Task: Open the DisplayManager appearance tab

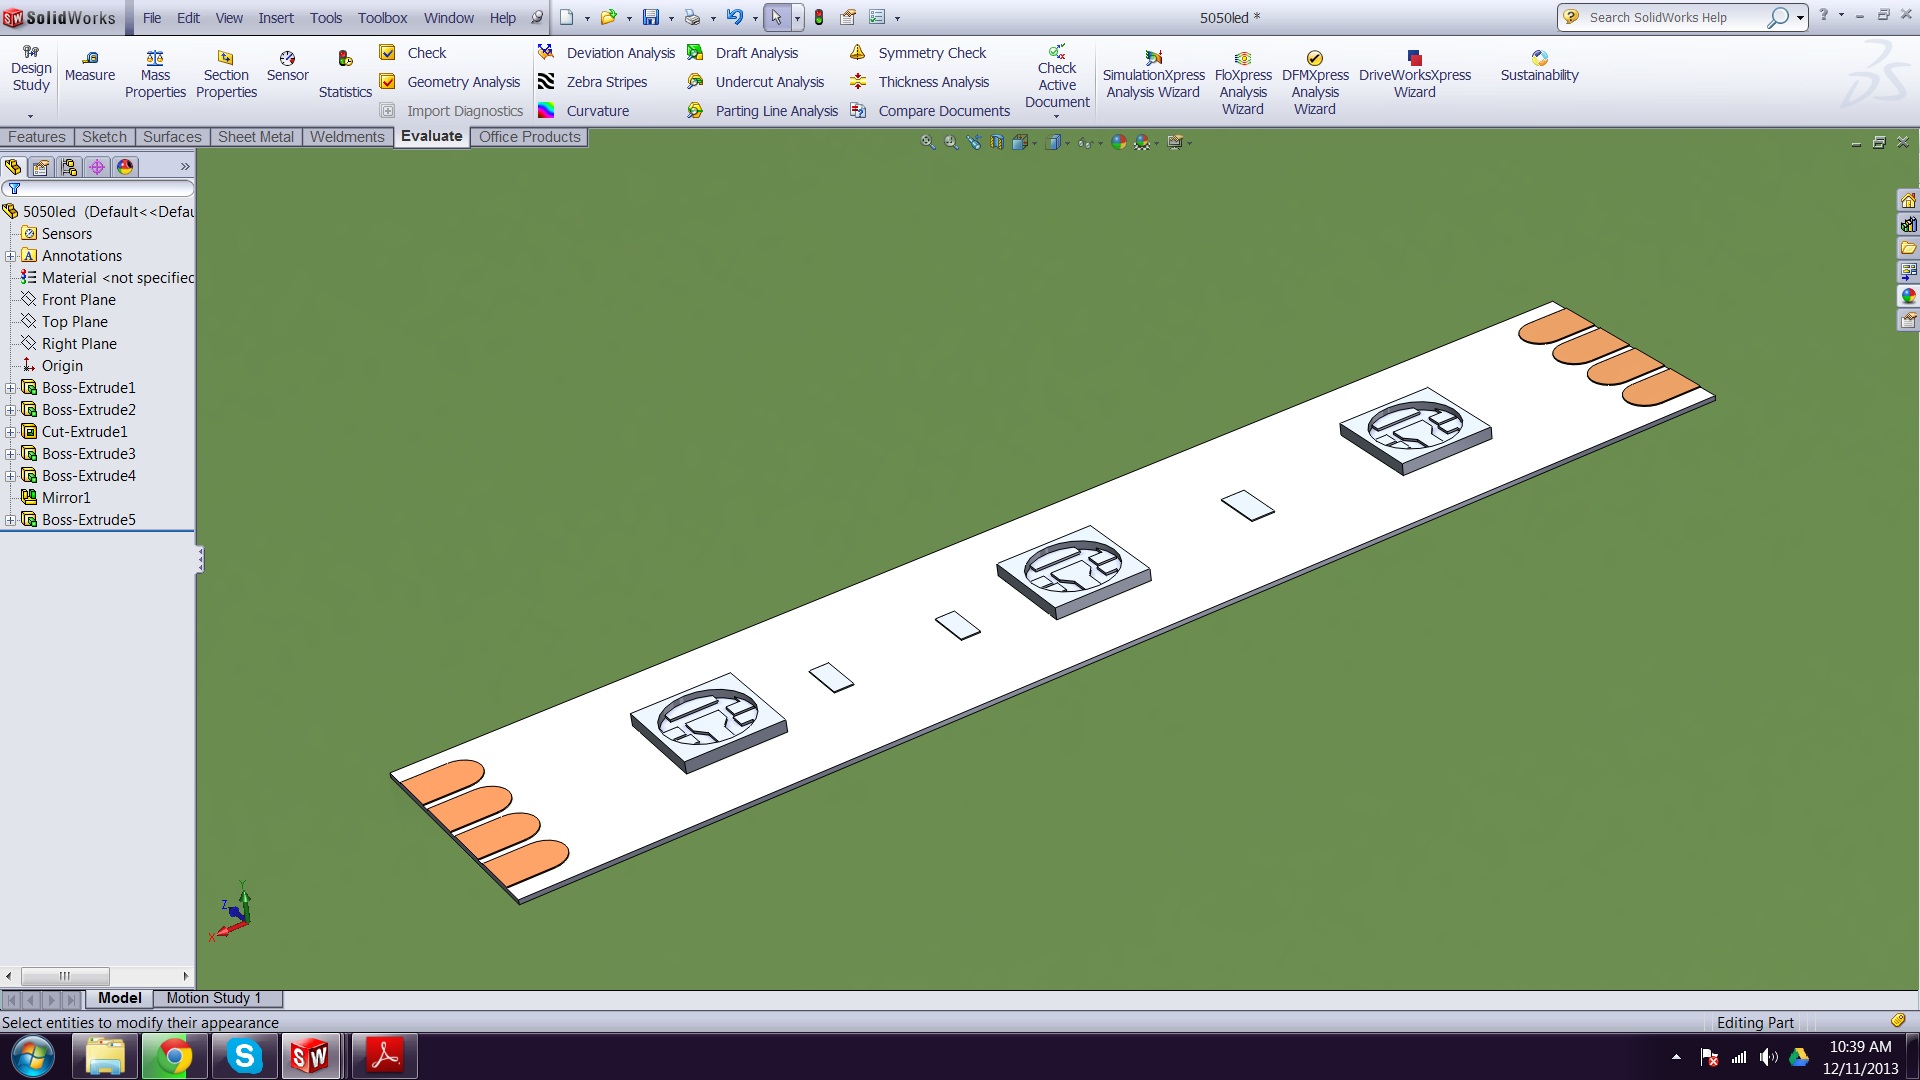Action: pyautogui.click(x=125, y=167)
